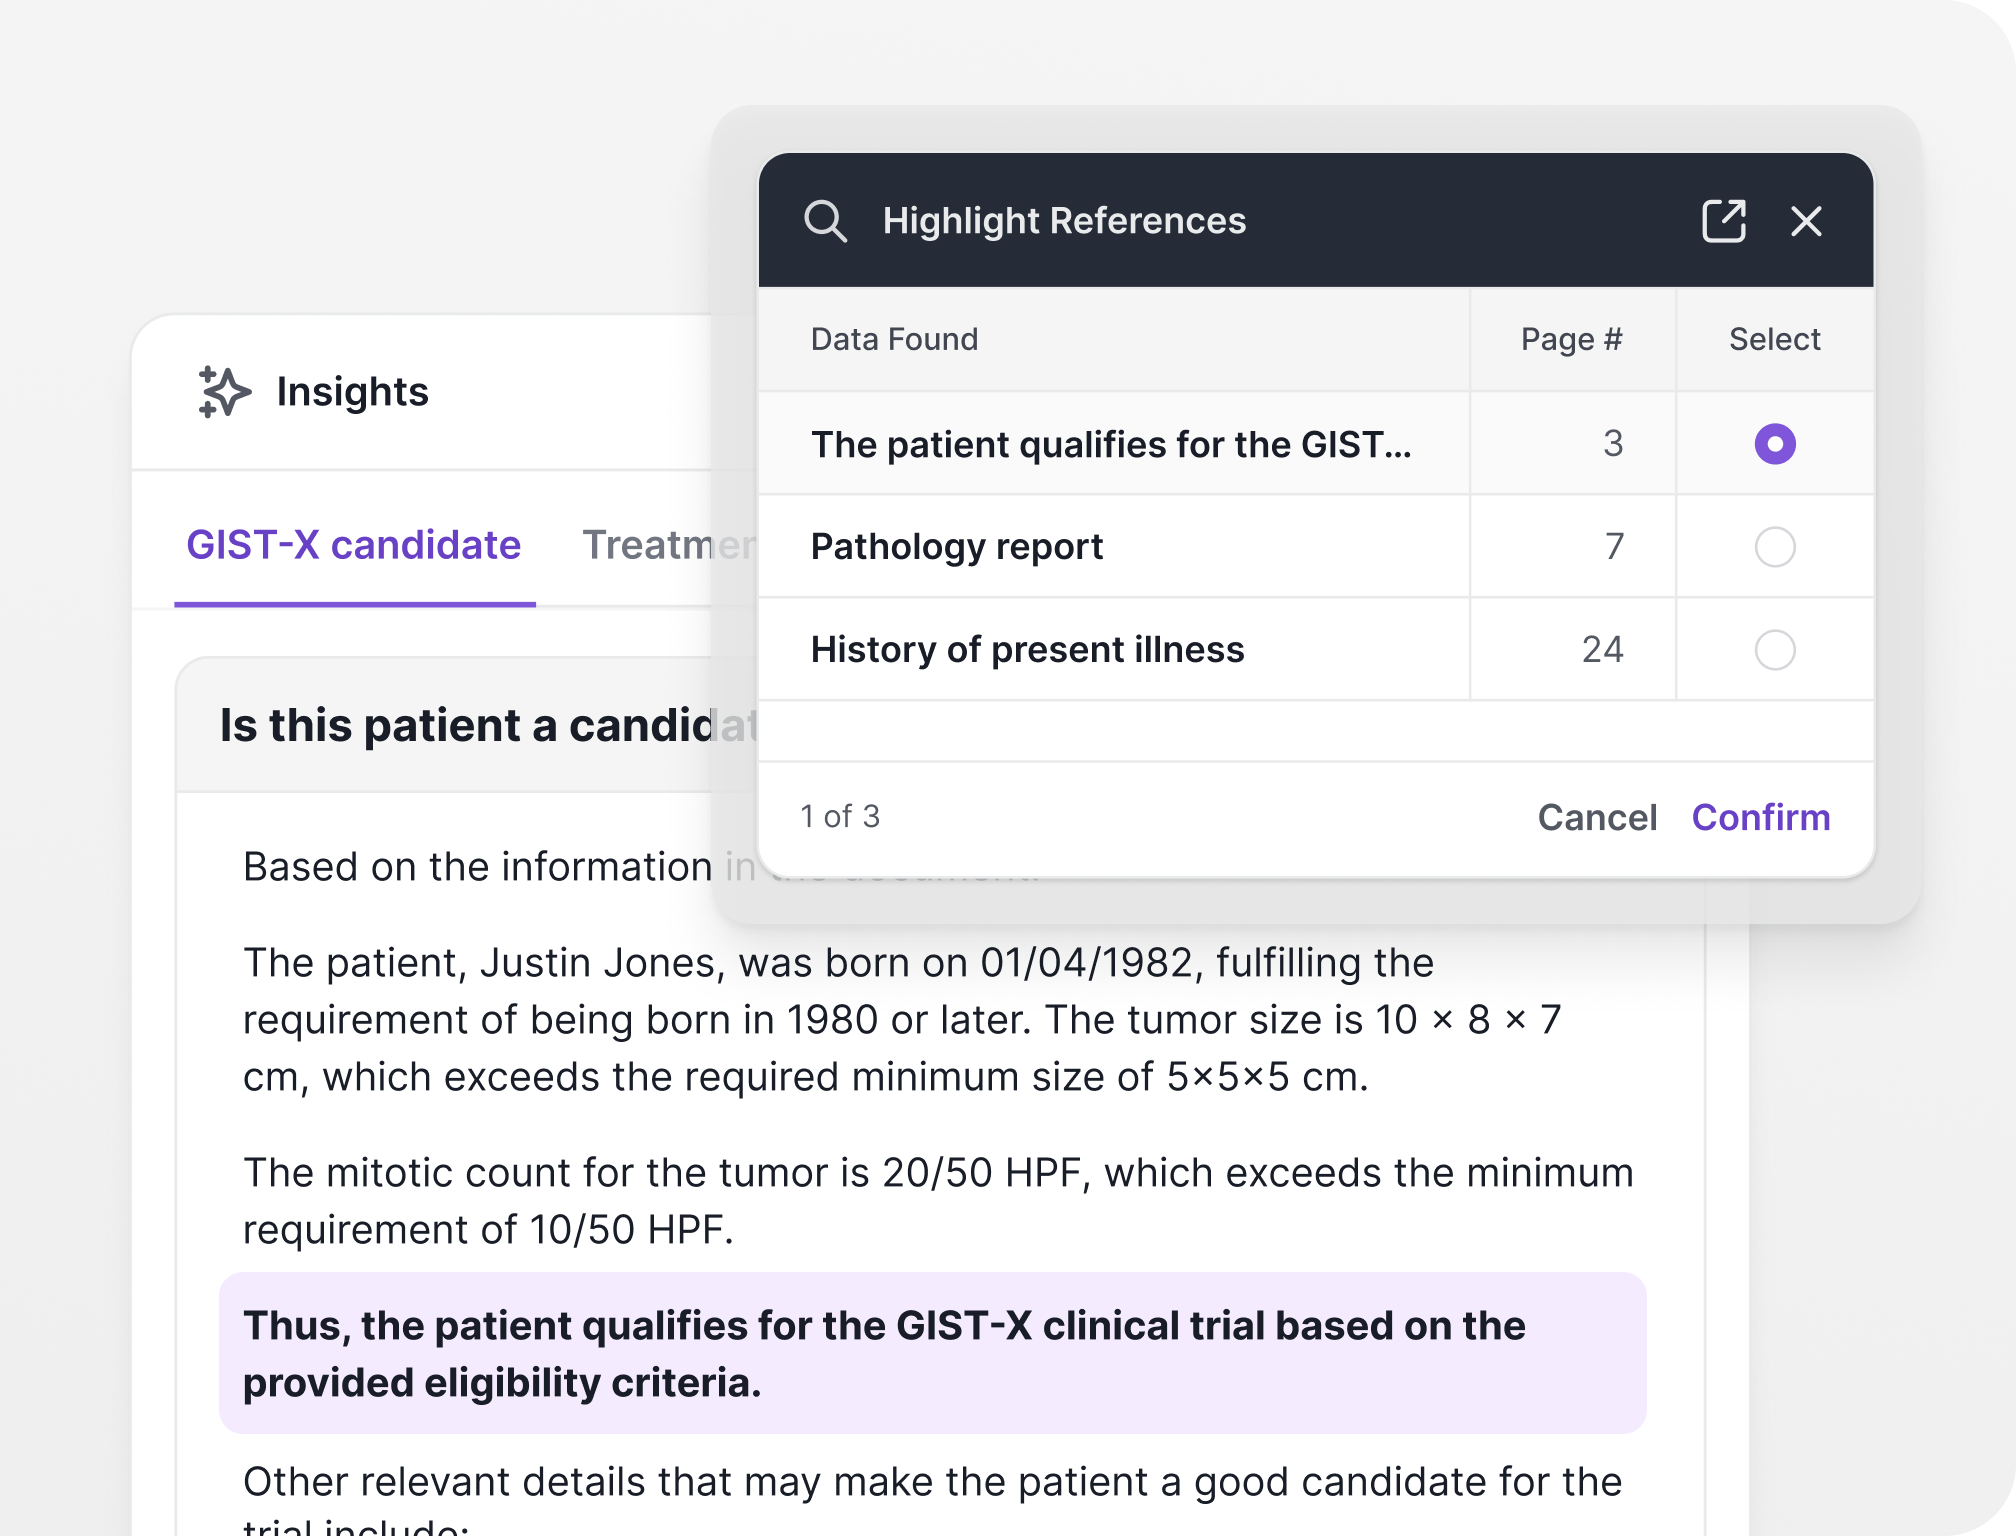Select the GIST-X candidate tab
The image size is (2016, 1536).
(354, 545)
